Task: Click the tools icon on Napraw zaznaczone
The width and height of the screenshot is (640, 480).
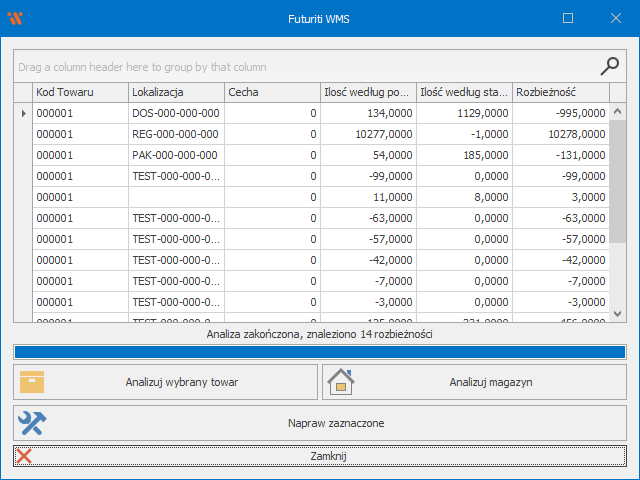Action: 33,423
